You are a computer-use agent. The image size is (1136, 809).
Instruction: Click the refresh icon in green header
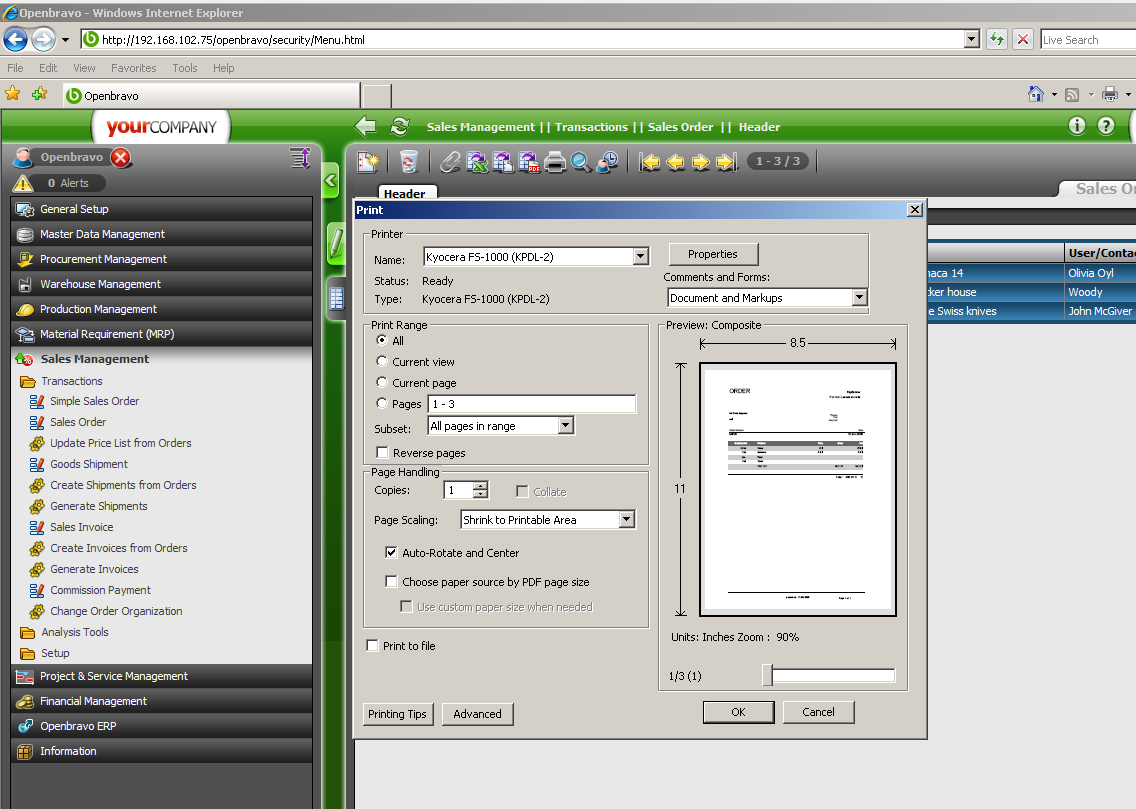[x=399, y=126]
